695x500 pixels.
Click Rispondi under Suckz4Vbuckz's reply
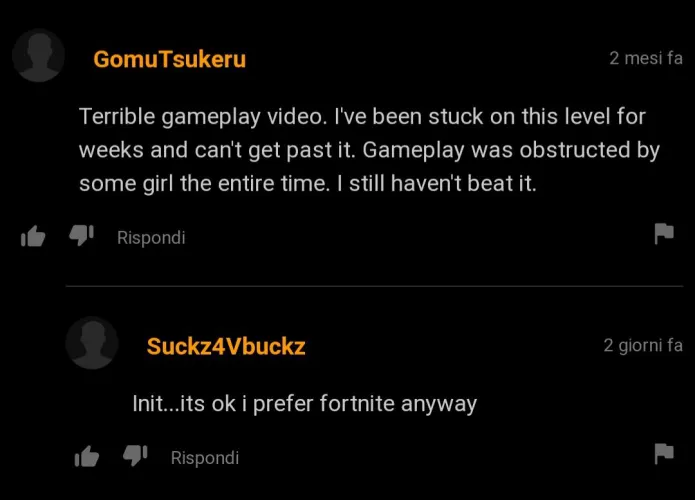(x=205, y=458)
